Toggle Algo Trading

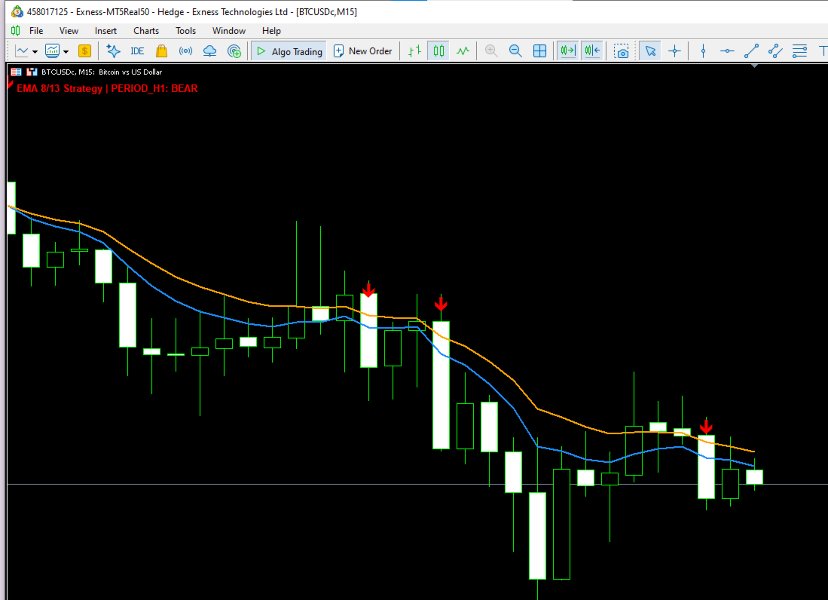click(289, 51)
